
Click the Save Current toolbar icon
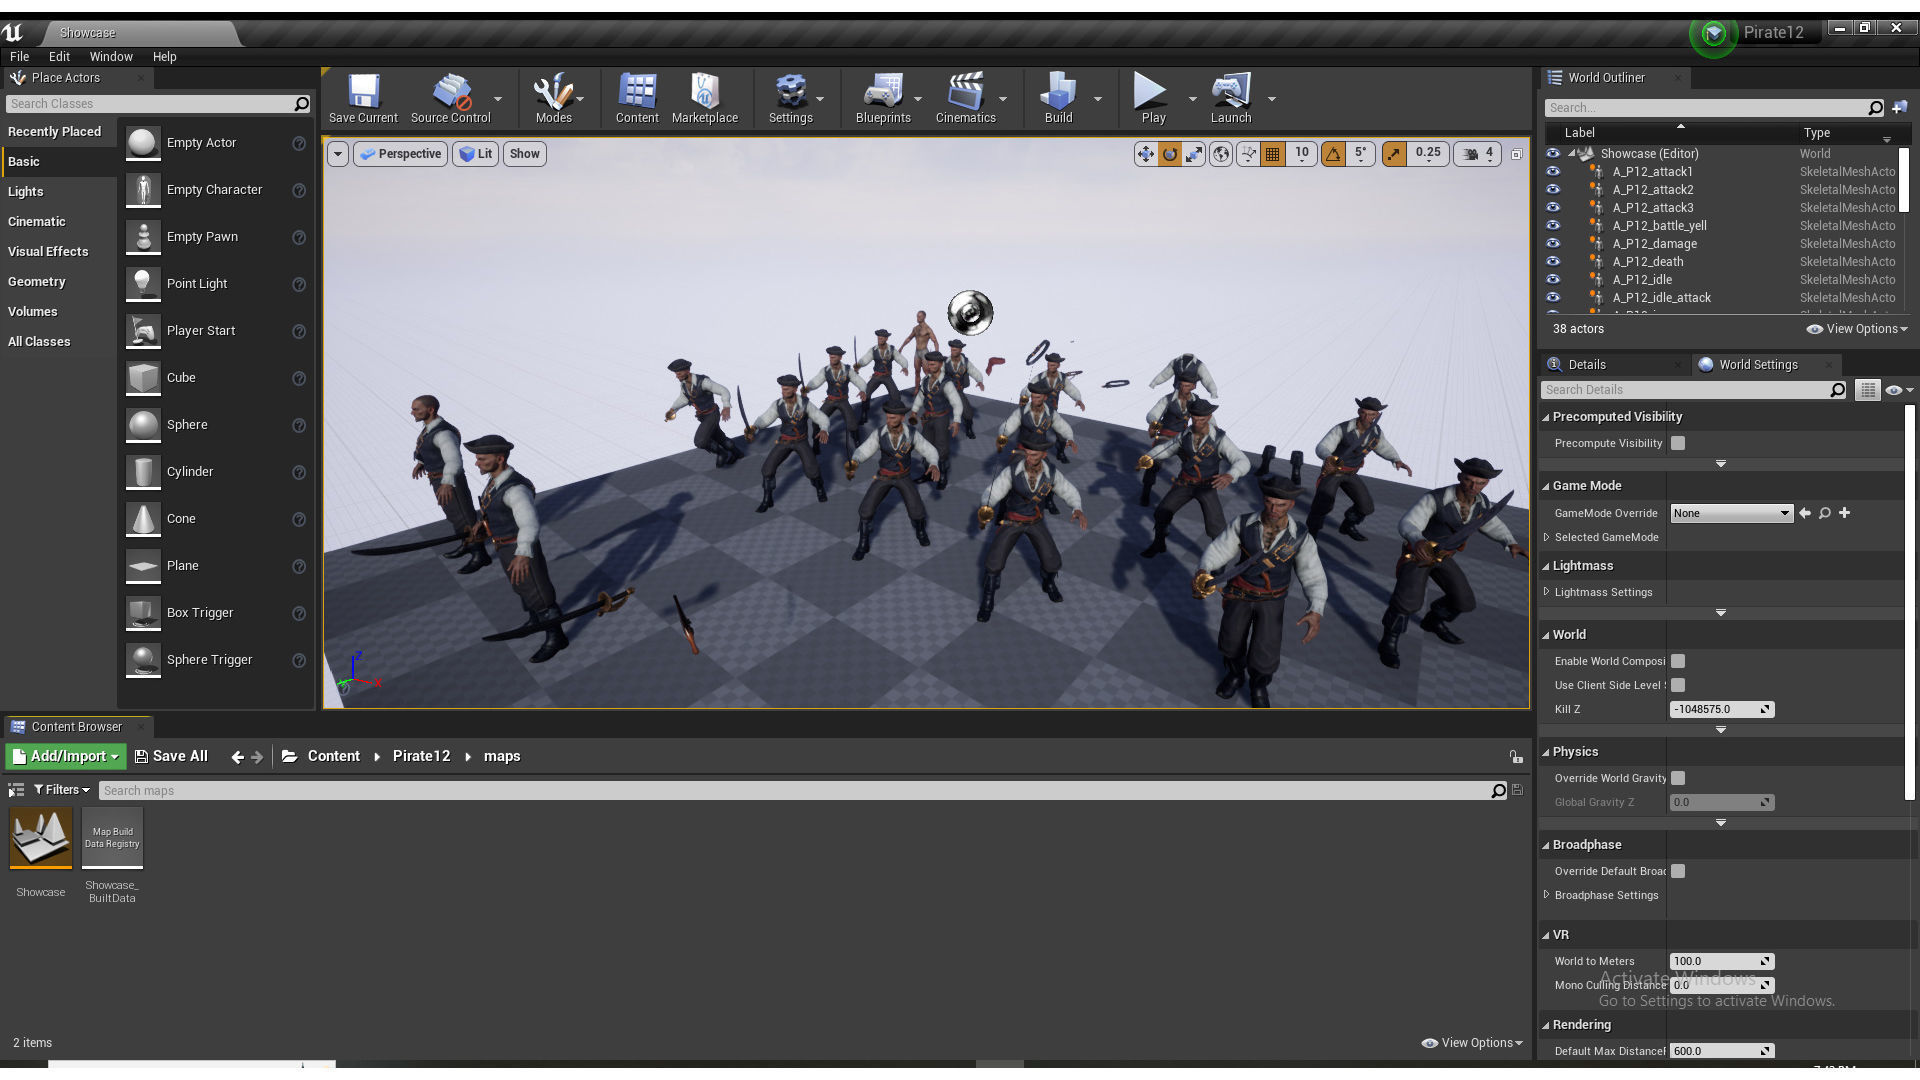363,97
